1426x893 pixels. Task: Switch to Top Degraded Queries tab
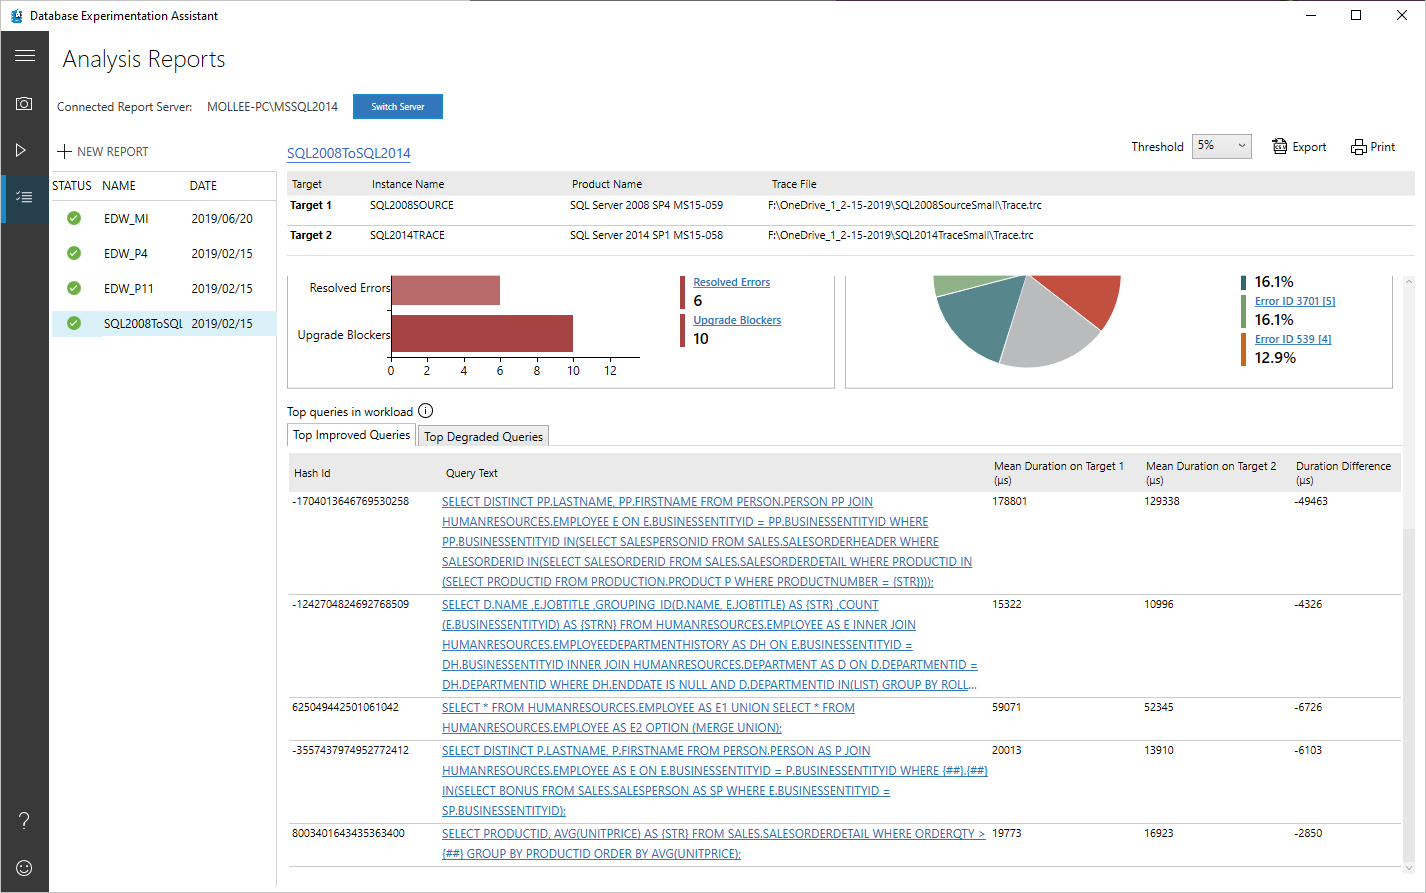tap(483, 437)
